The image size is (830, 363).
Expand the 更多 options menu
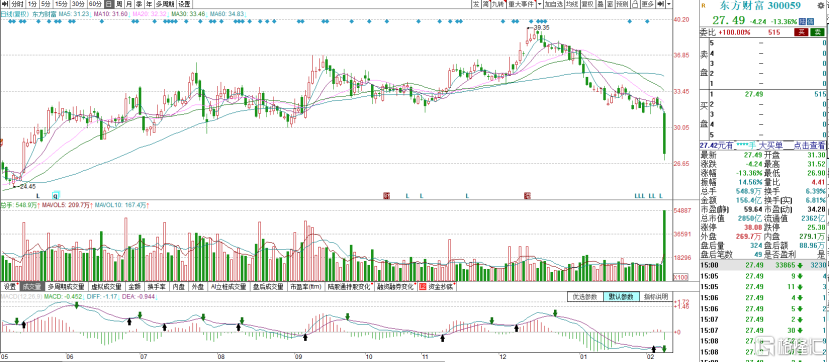(648, 4)
